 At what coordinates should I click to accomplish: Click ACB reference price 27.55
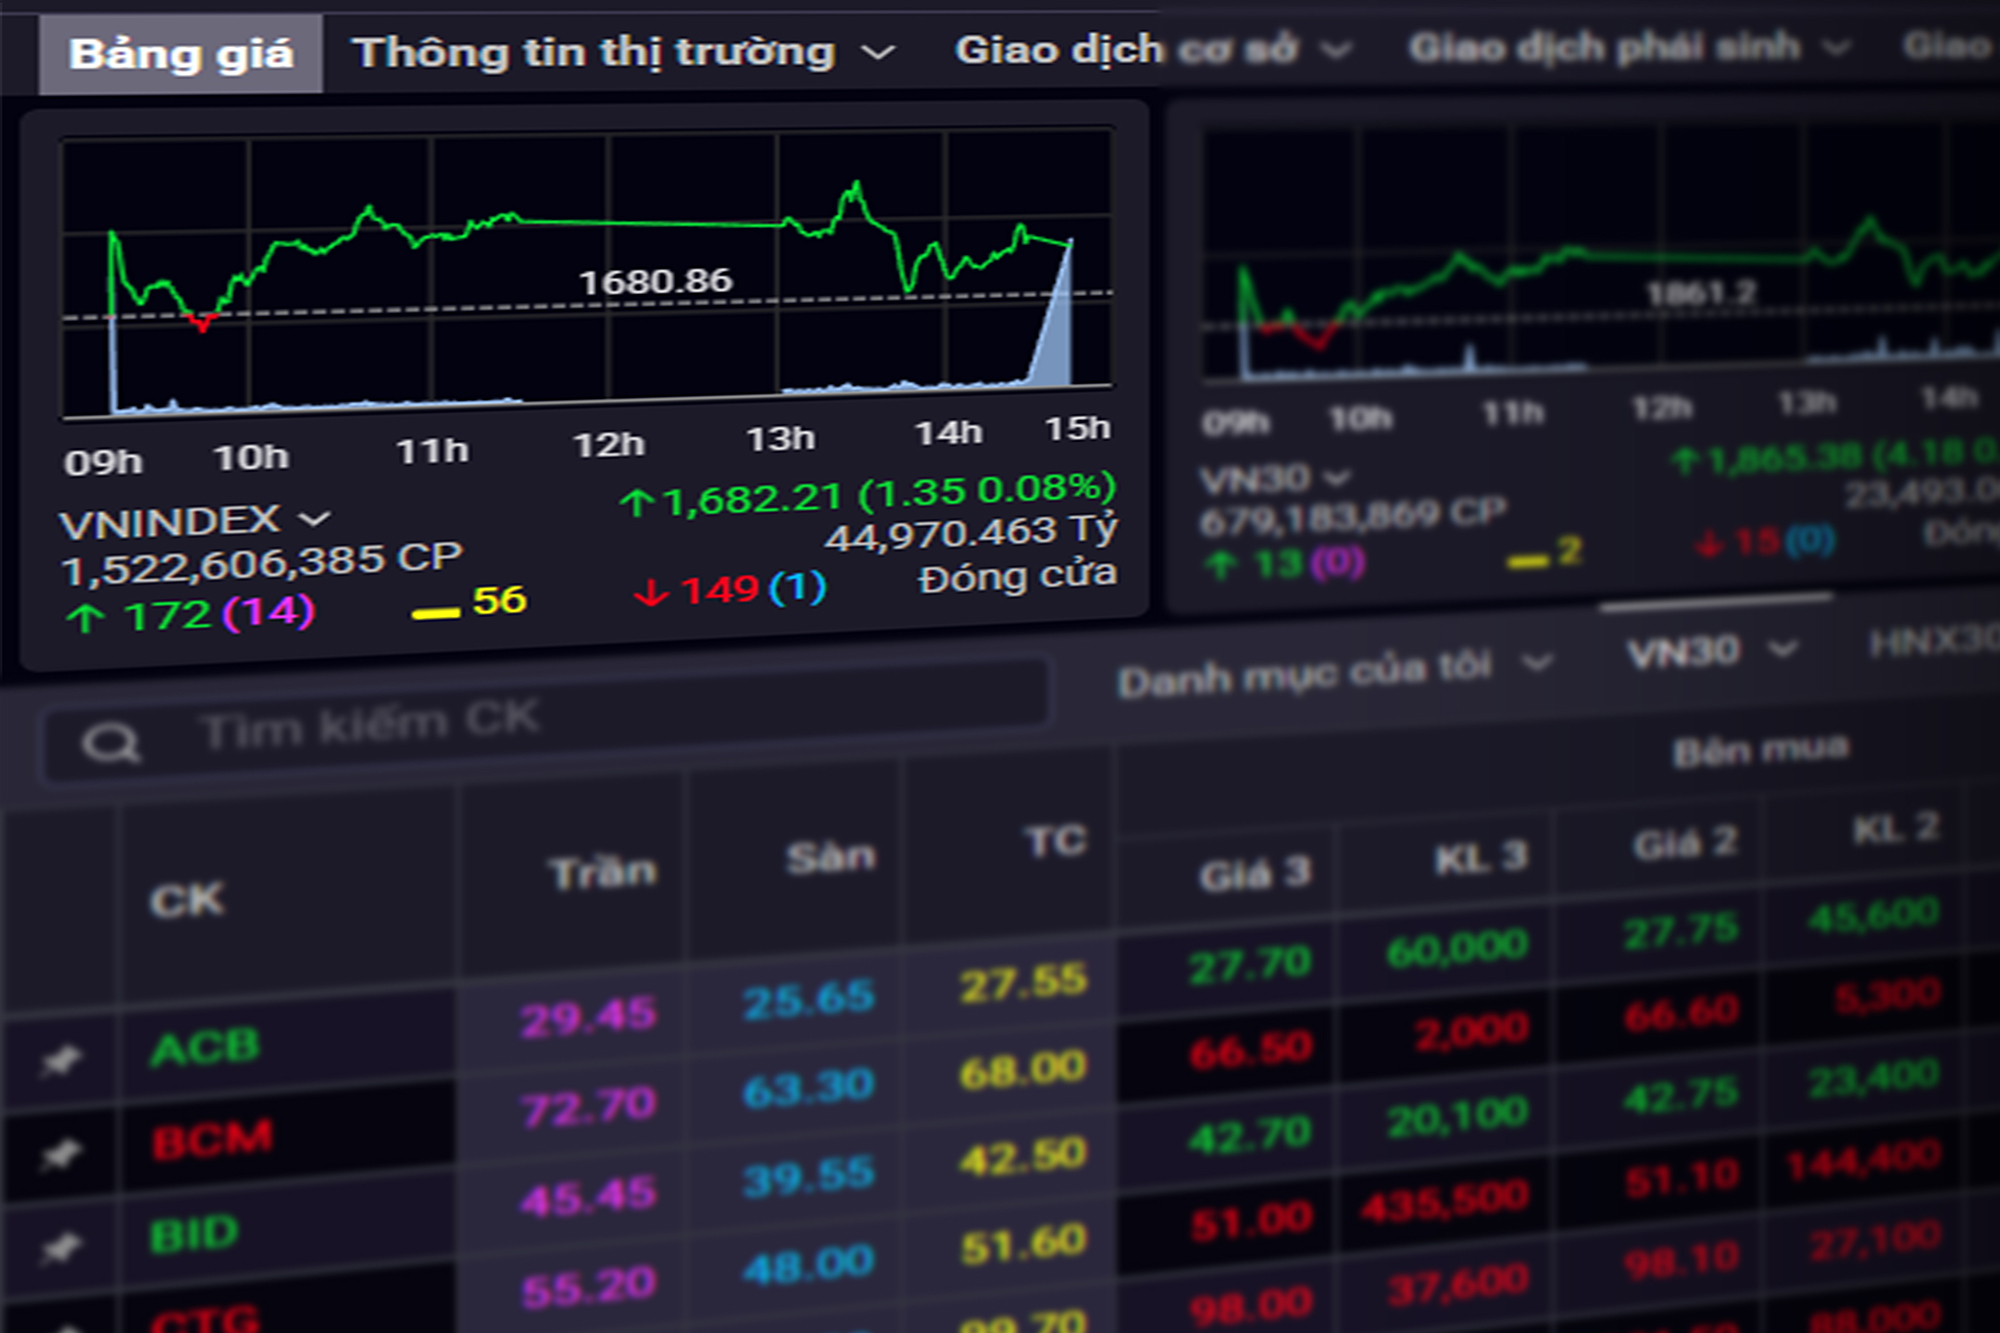1023,984
